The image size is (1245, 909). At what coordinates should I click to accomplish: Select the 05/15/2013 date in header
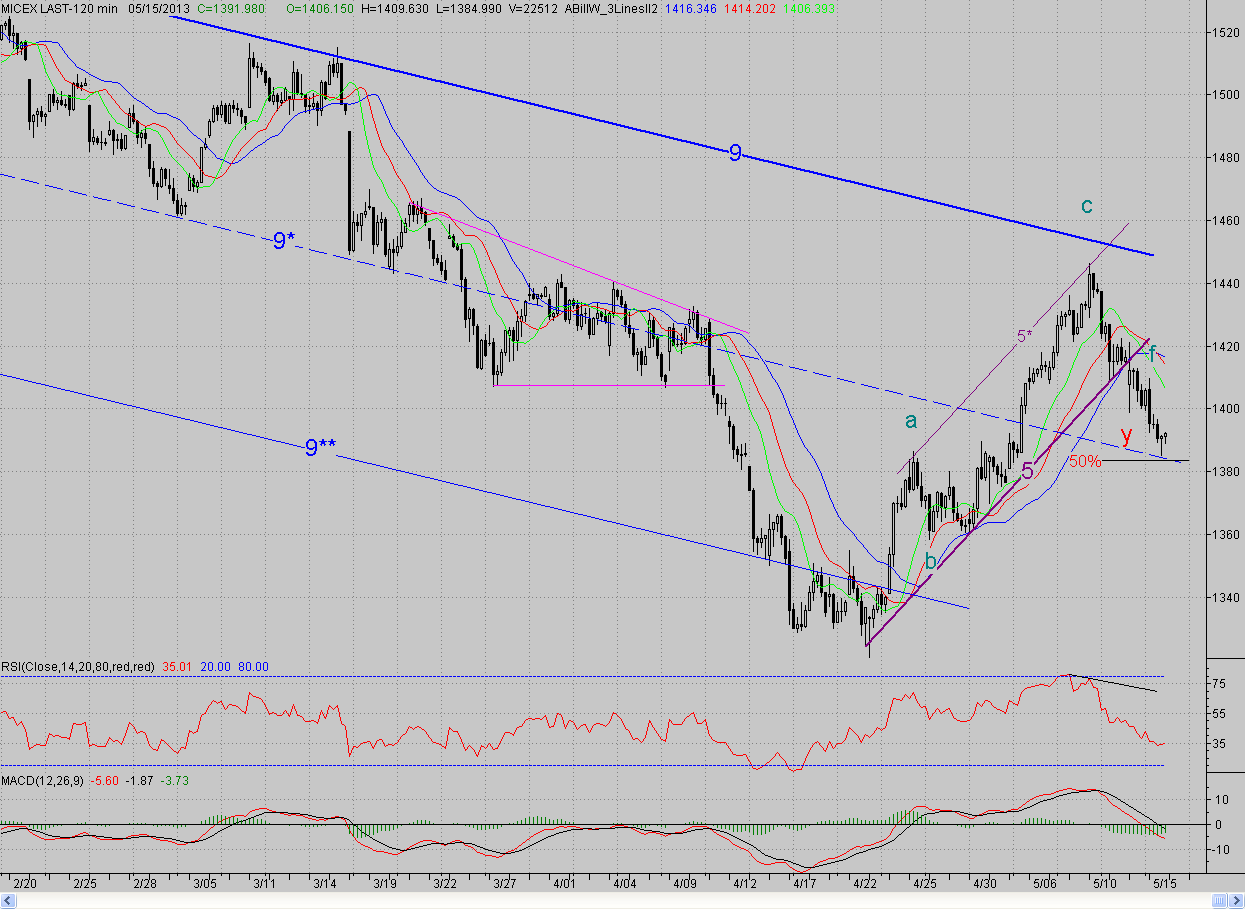pyautogui.click(x=160, y=8)
